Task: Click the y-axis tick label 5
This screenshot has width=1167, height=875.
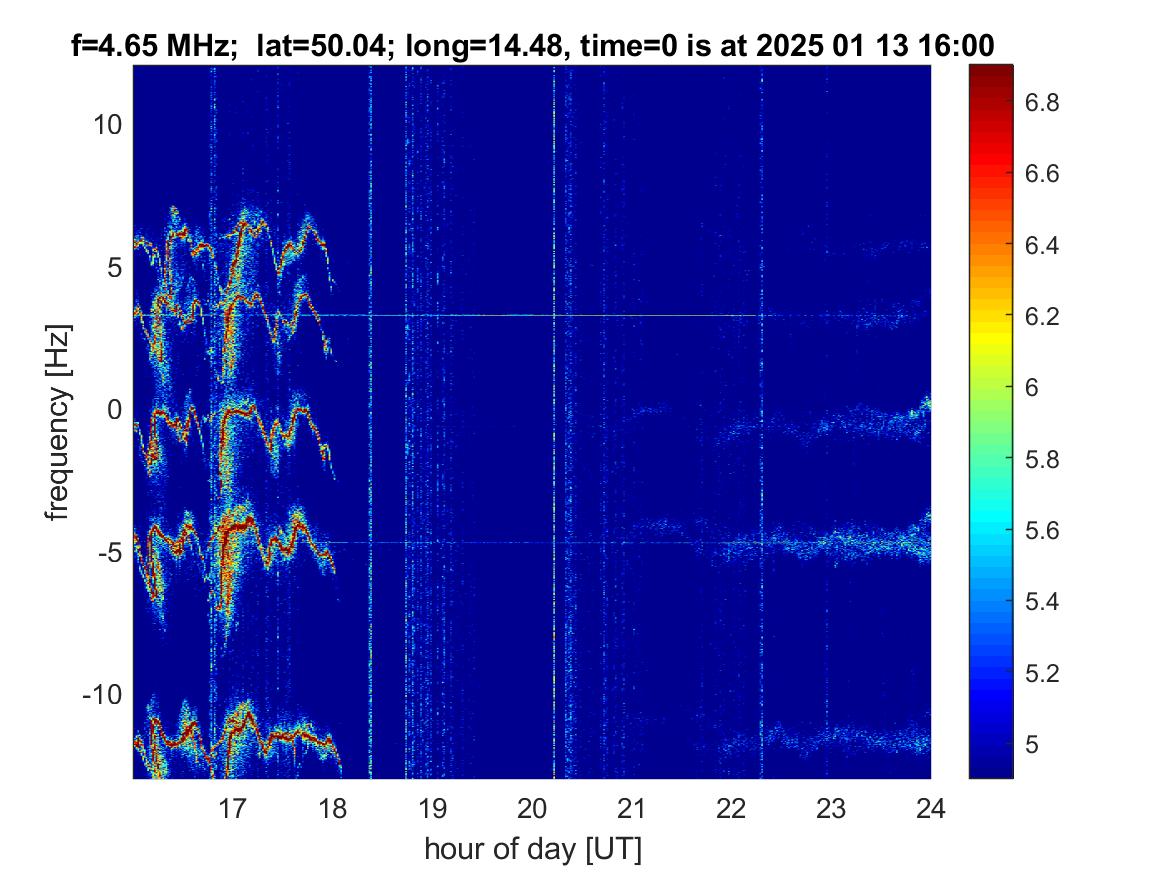Action: click(115, 267)
